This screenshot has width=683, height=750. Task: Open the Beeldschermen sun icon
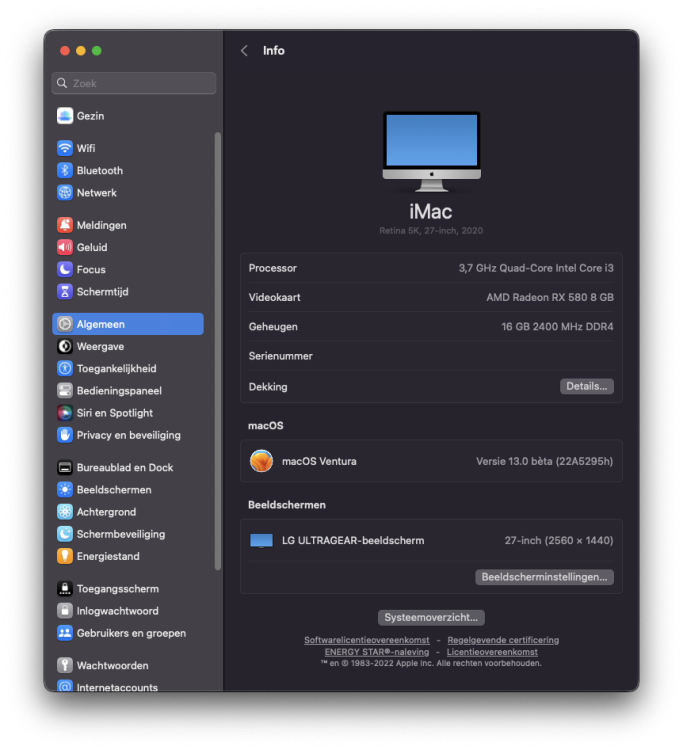[x=65, y=490]
